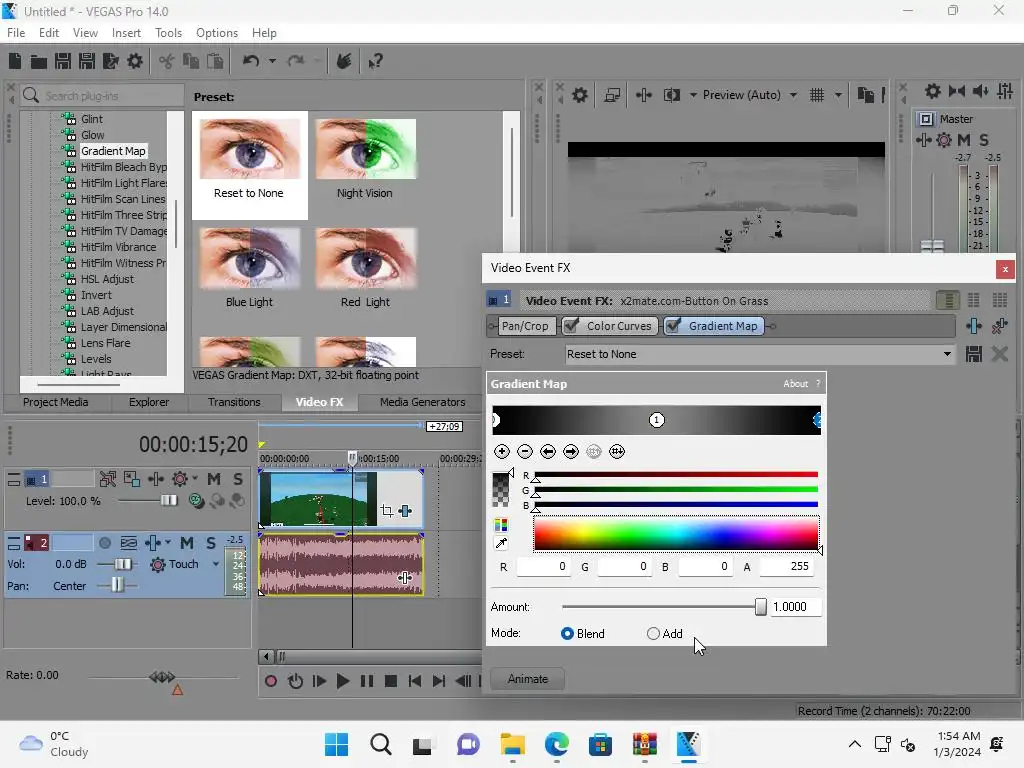Image resolution: width=1024 pixels, height=768 pixels.
Task: Switch color space with RGB squares icon
Action: click(502, 525)
